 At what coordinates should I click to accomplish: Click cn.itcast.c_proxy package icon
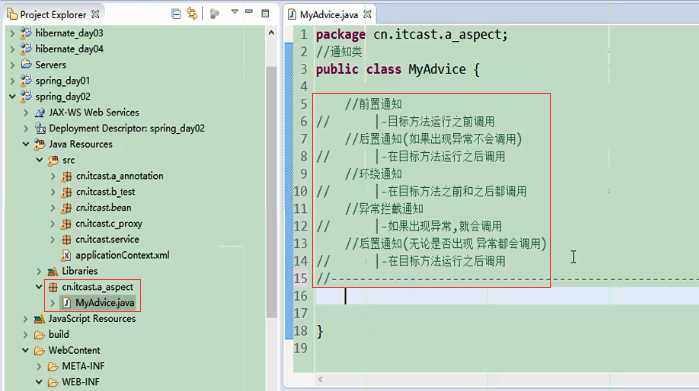pyautogui.click(x=67, y=223)
